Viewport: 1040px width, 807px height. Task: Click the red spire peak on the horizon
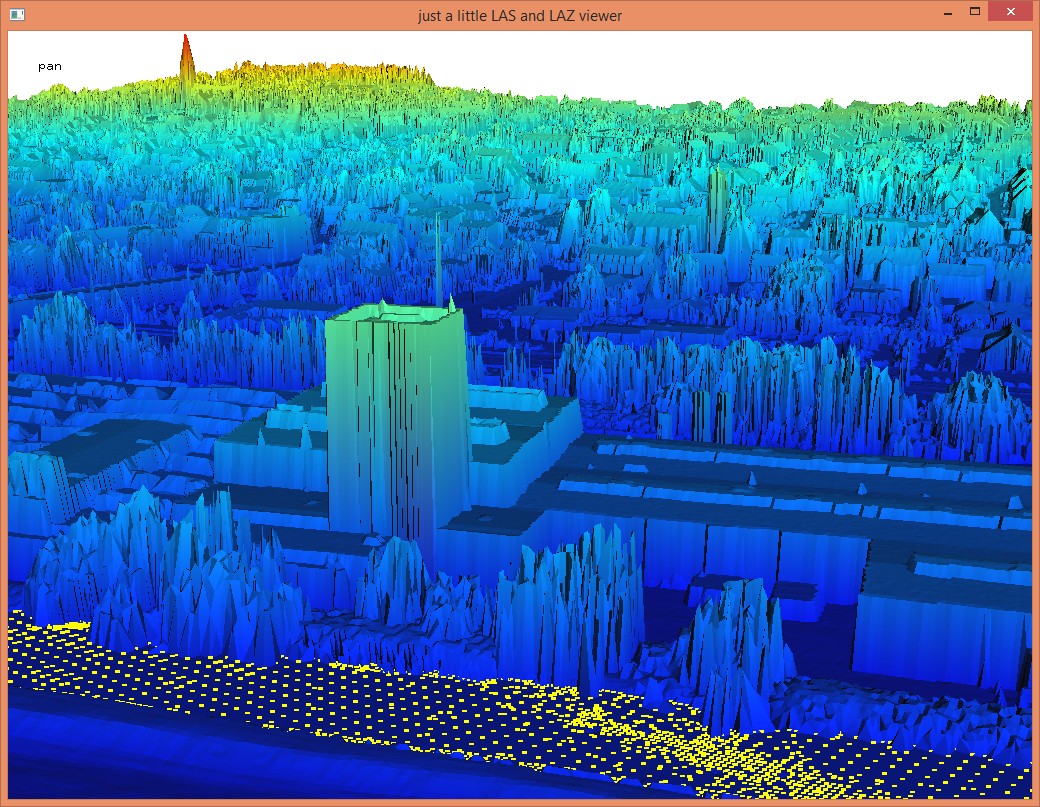pos(186,60)
